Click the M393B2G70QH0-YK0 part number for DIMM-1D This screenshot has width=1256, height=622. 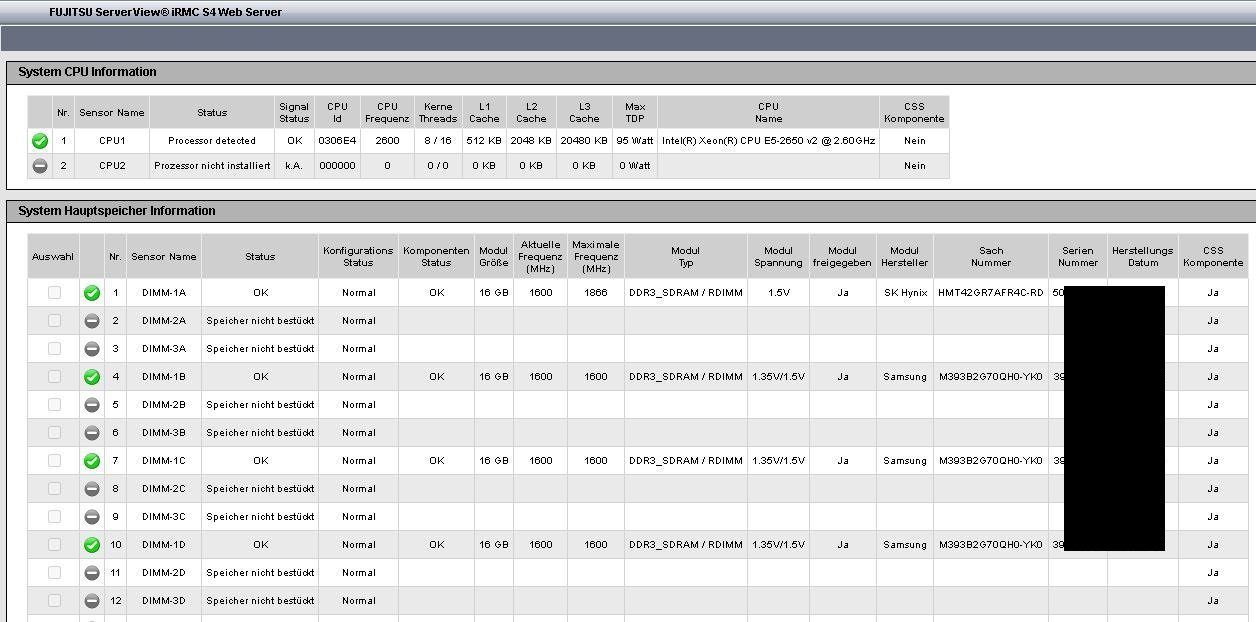pyautogui.click(x=990, y=545)
